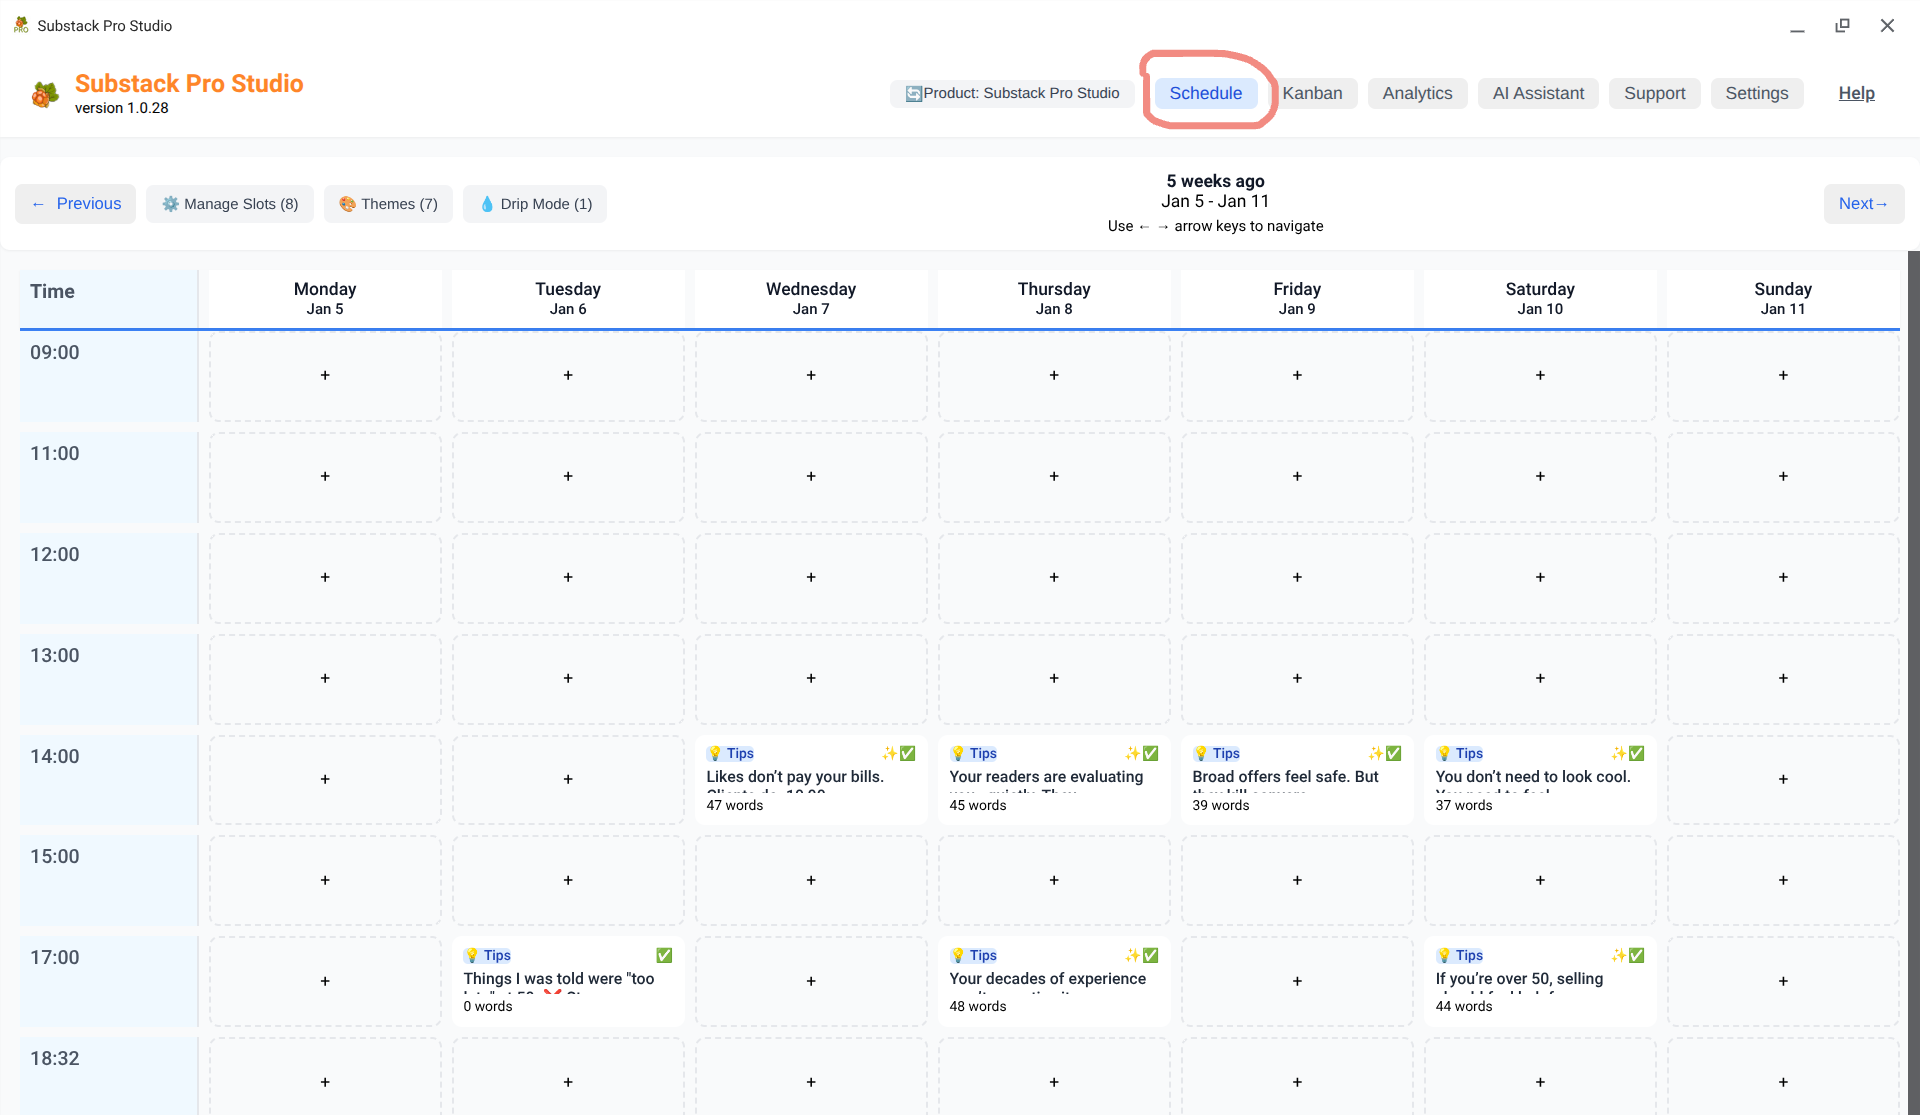Click the product switch icon in header
The height and width of the screenshot is (1115, 1920).
click(913, 93)
